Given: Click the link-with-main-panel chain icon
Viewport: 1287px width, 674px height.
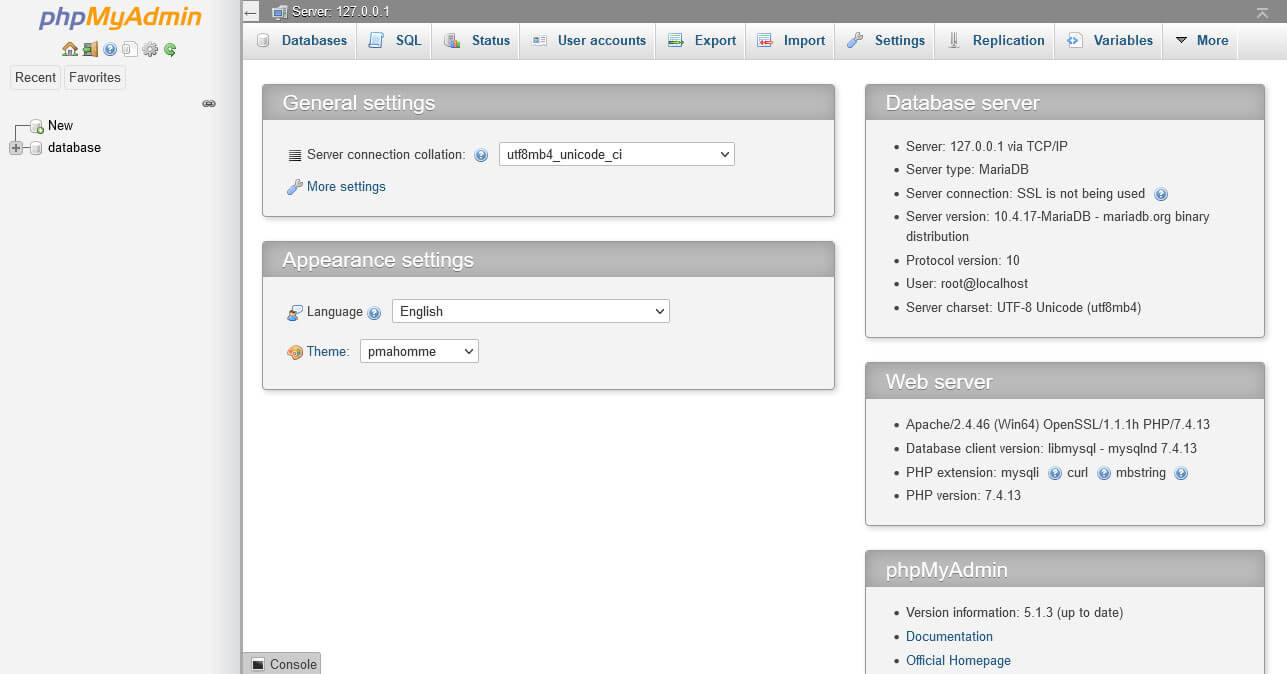Looking at the screenshot, I should (x=209, y=103).
